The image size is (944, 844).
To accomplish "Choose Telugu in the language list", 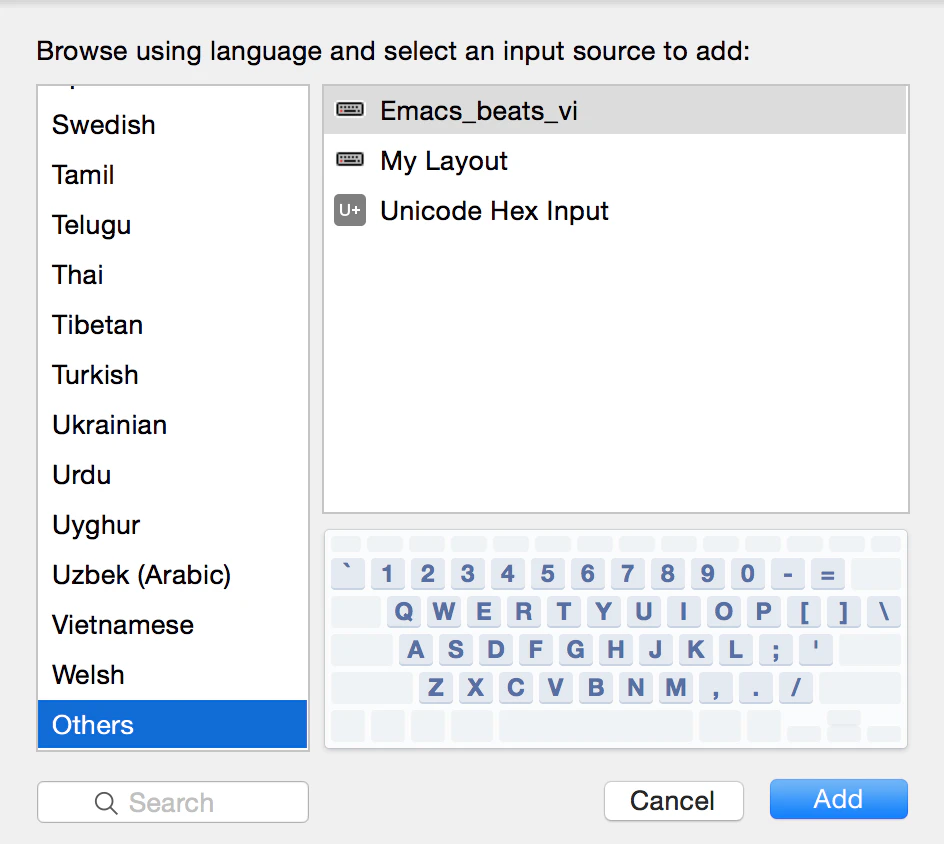I will (172, 225).
